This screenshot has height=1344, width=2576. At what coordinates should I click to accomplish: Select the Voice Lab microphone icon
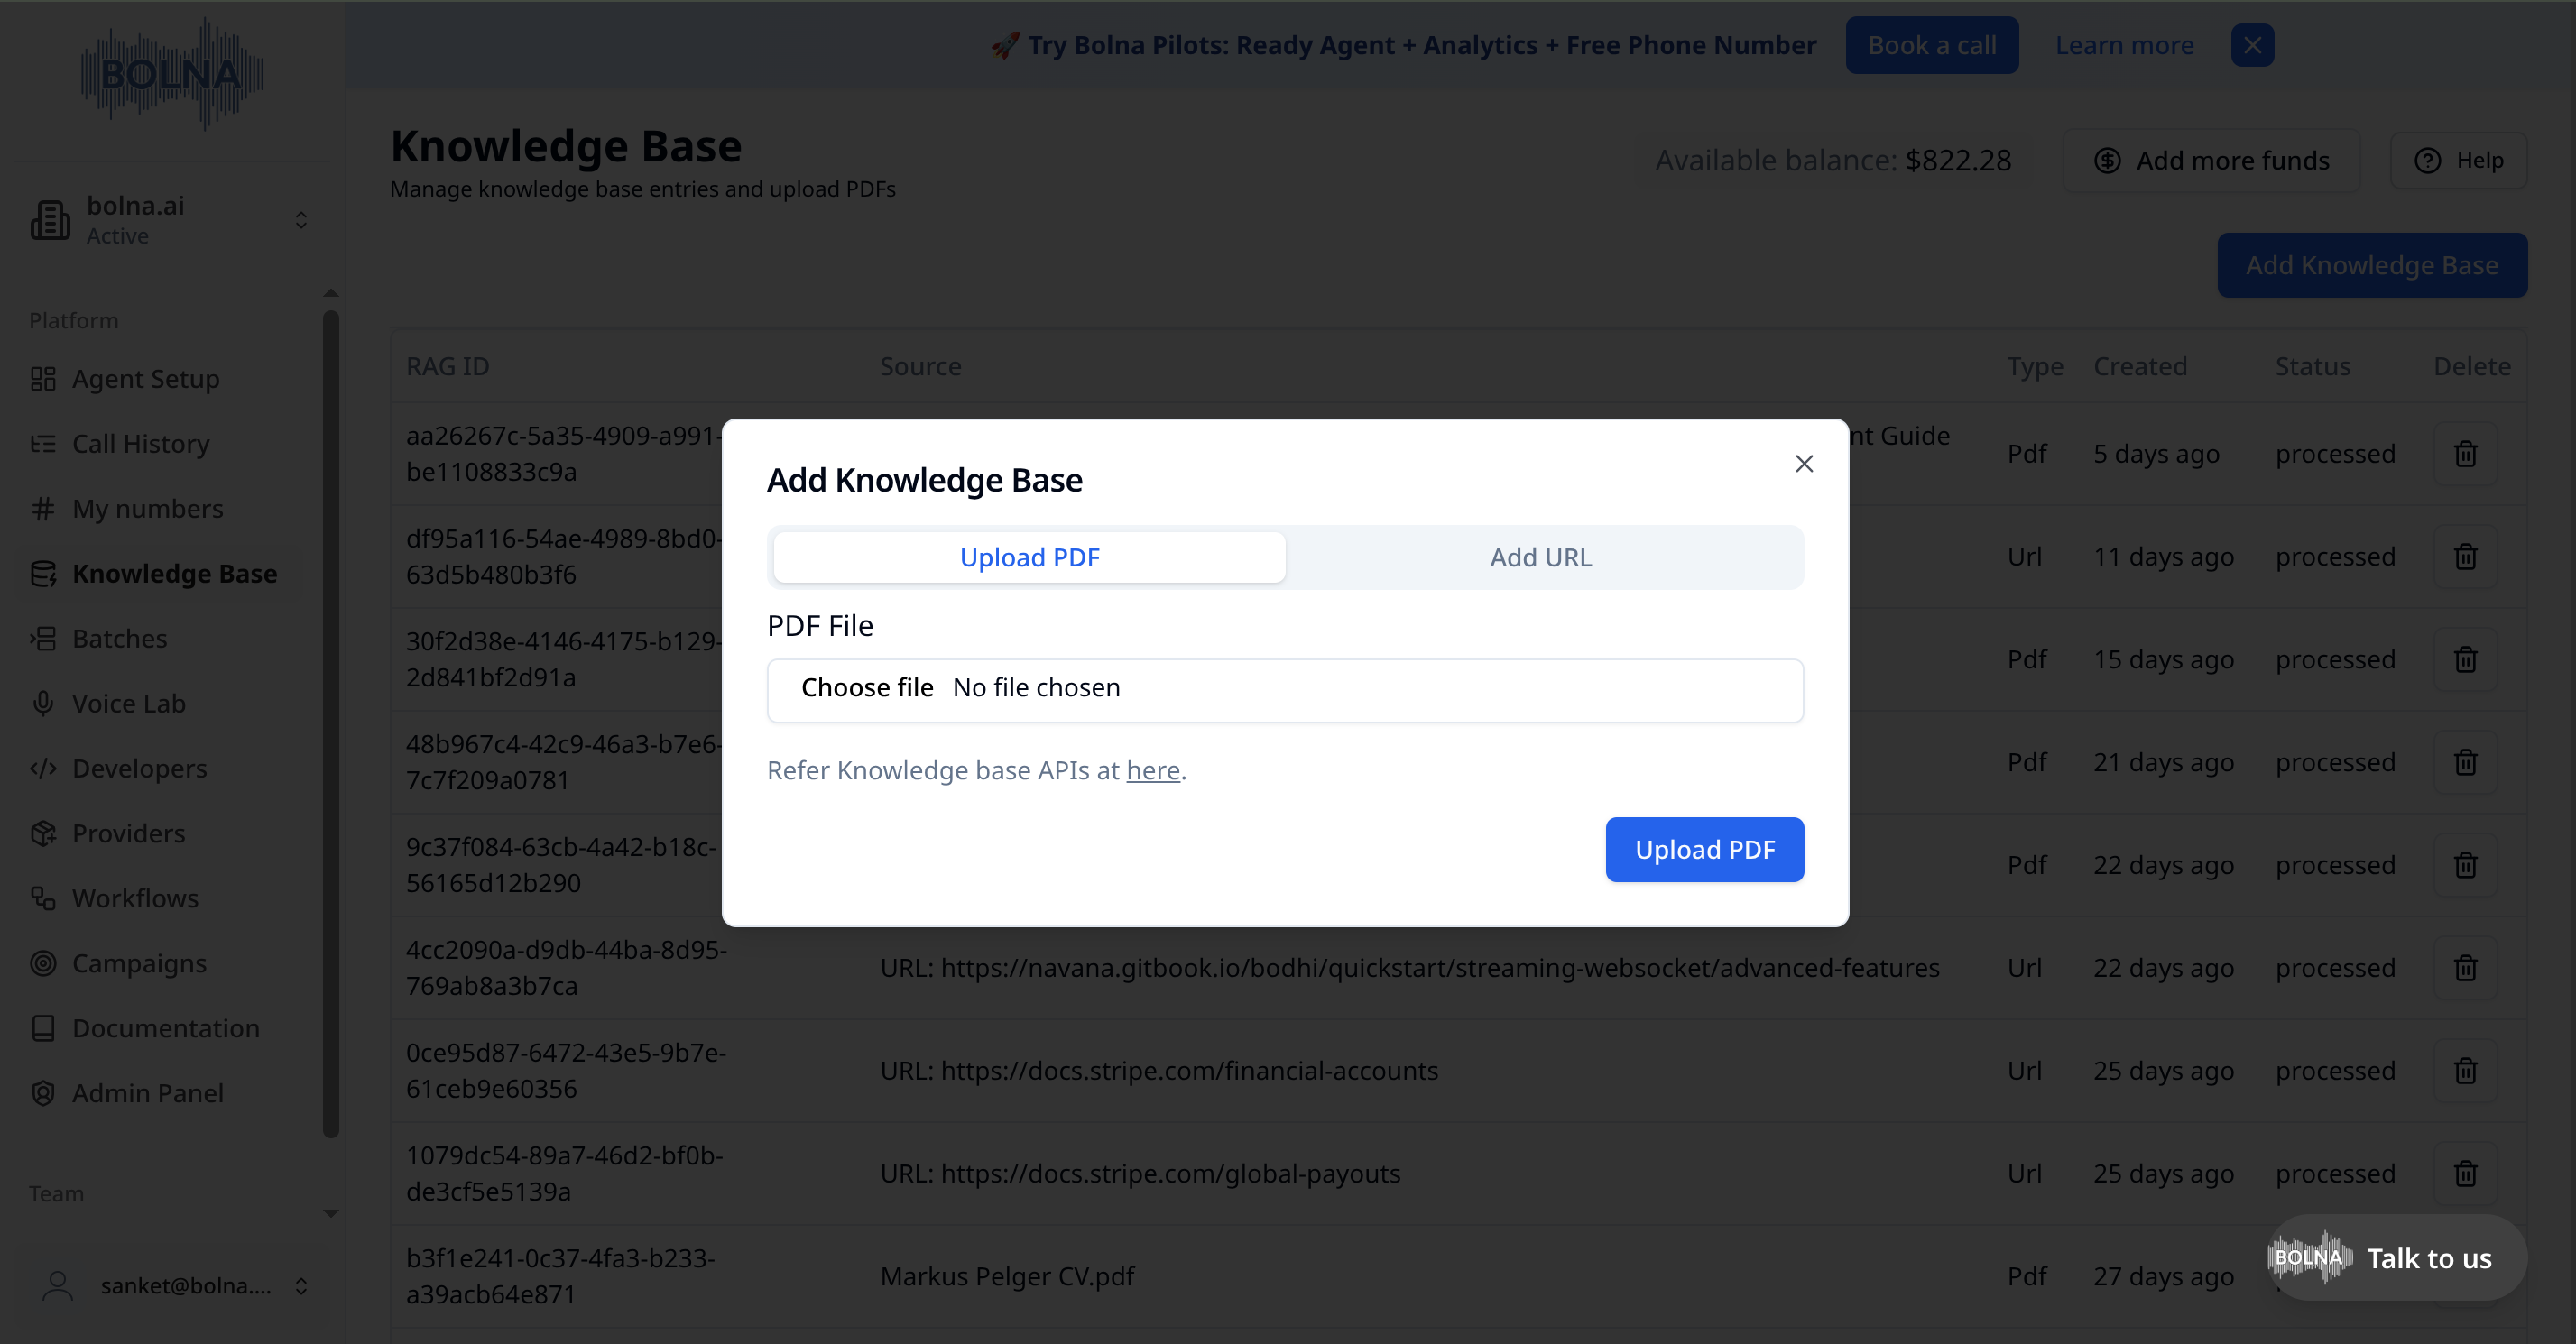click(44, 703)
